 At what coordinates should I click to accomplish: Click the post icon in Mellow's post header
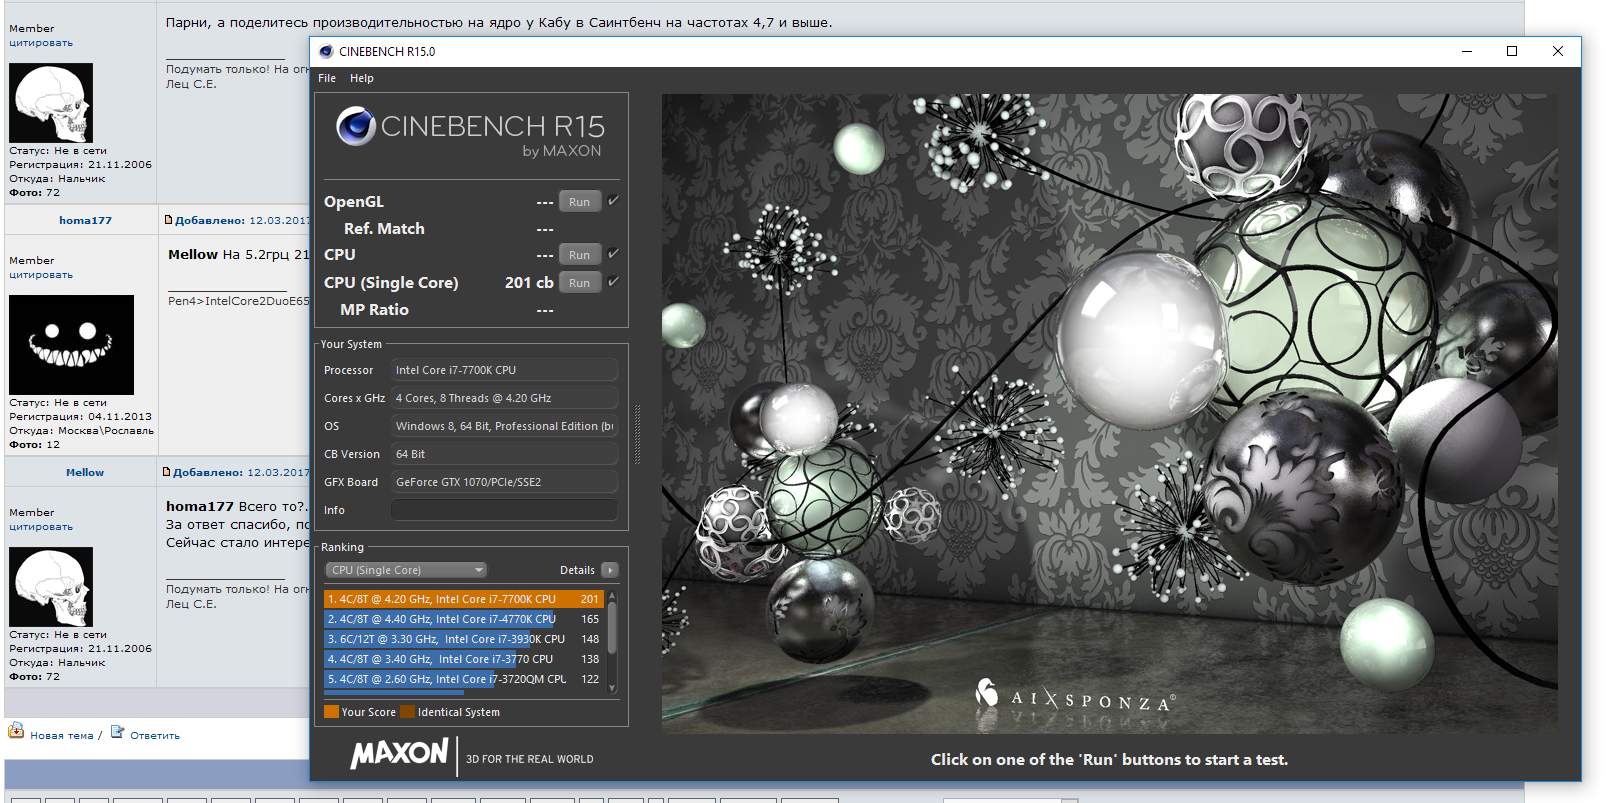pyautogui.click(x=167, y=472)
